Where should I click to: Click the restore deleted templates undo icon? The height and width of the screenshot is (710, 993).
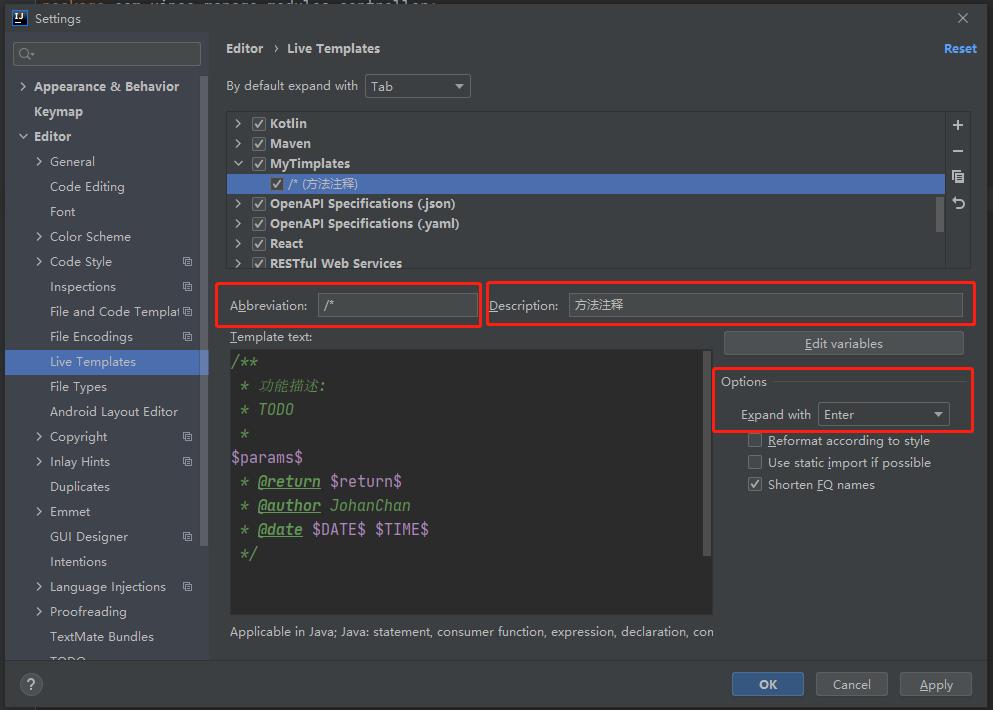point(958,203)
